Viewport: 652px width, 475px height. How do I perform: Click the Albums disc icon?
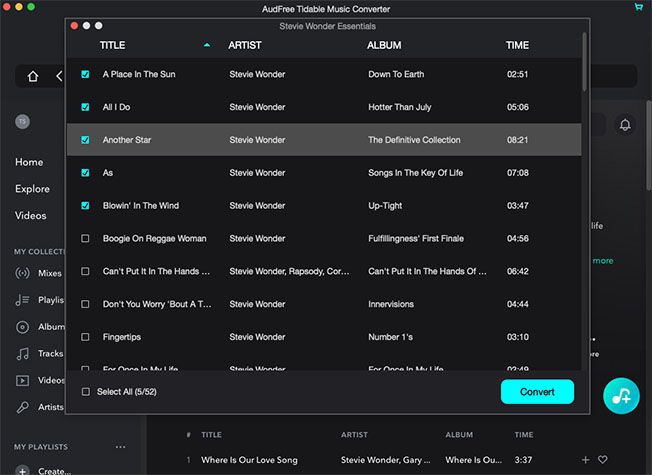click(x=22, y=327)
